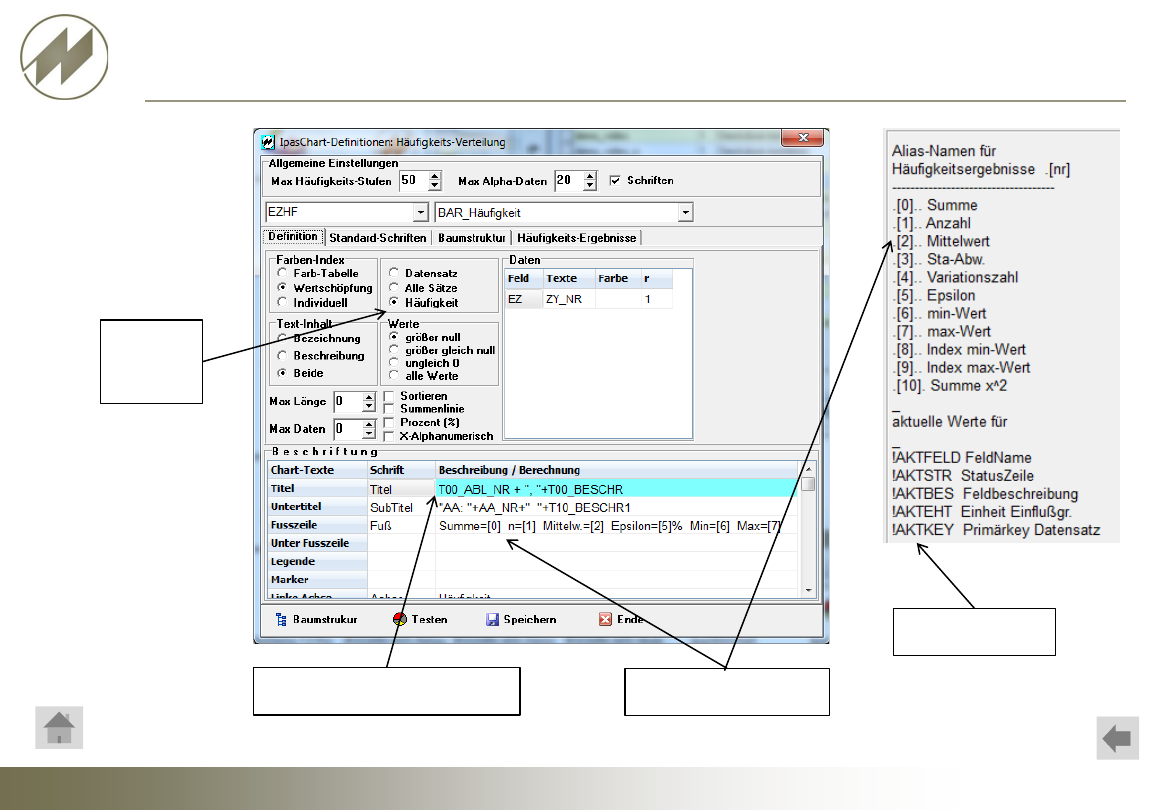
Task: Select the Farb-Tabelle radio button
Action: click(x=282, y=273)
